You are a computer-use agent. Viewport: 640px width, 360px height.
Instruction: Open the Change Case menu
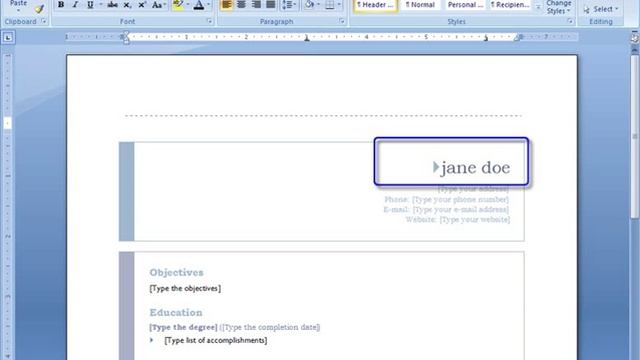tap(158, 4)
